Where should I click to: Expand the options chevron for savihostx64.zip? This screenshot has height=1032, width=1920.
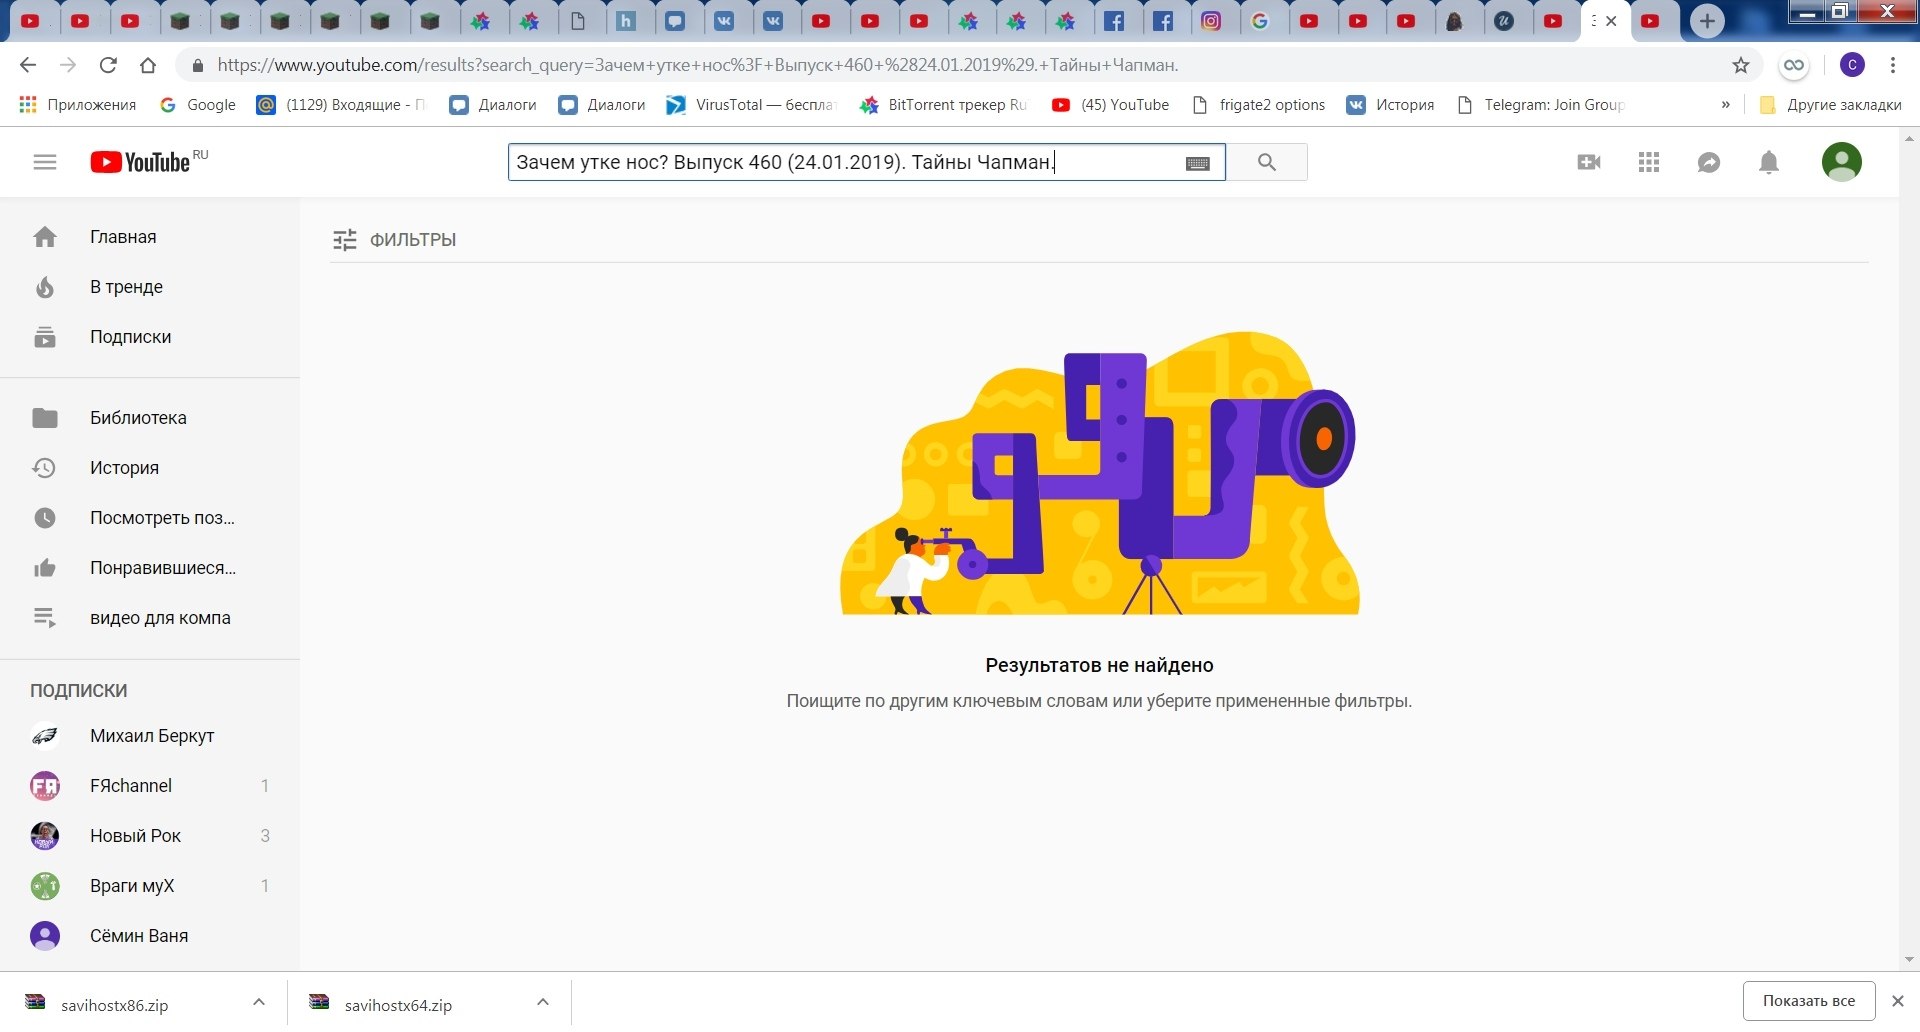(543, 1002)
